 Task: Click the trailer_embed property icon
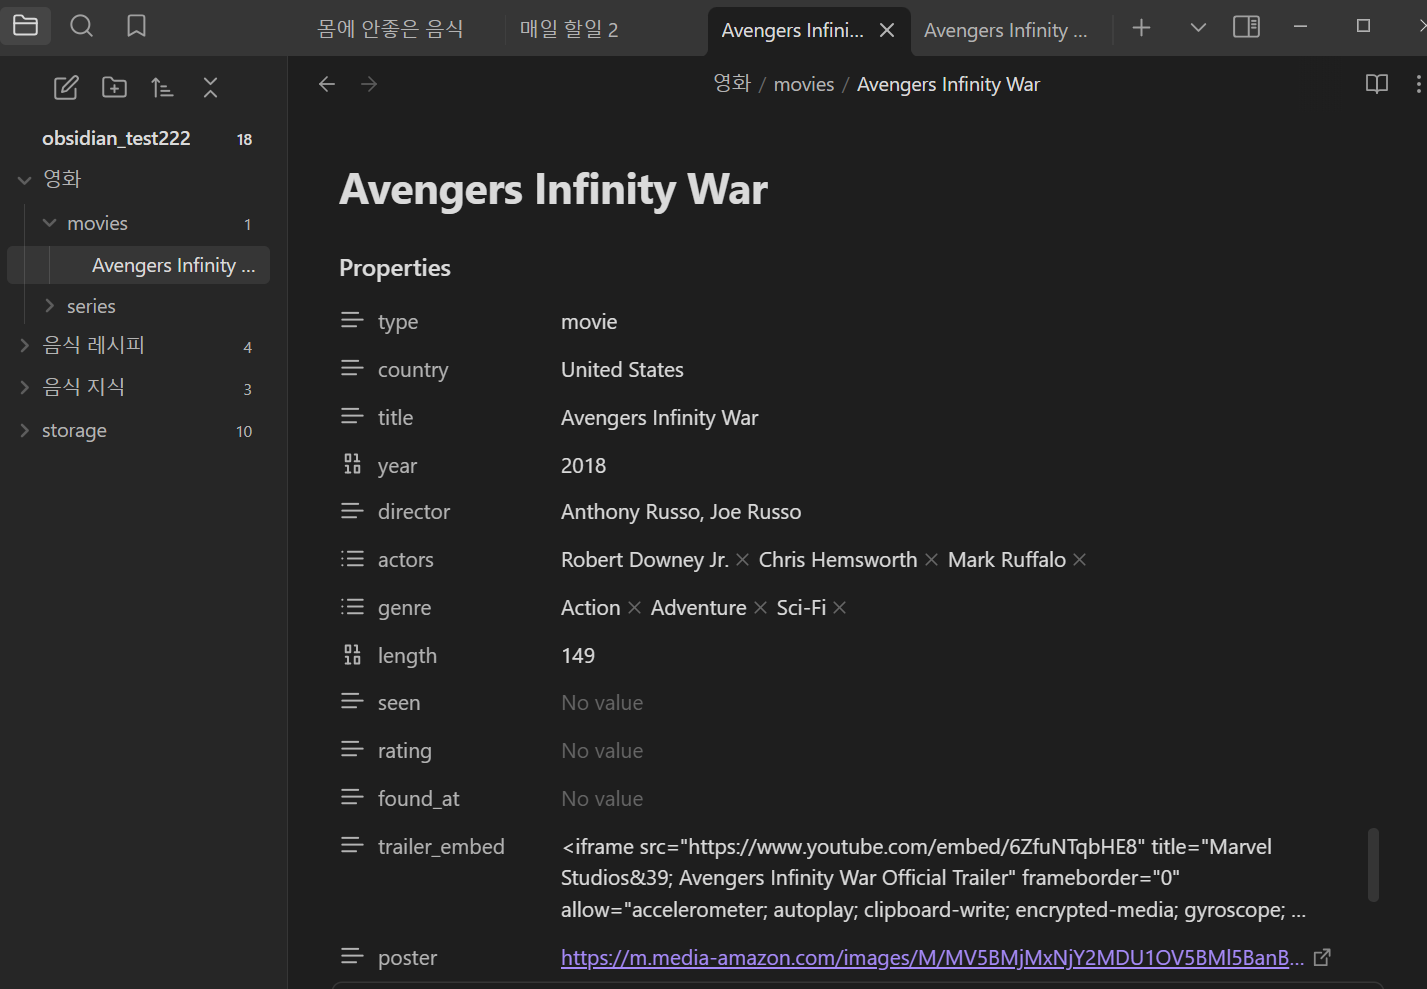(x=352, y=845)
